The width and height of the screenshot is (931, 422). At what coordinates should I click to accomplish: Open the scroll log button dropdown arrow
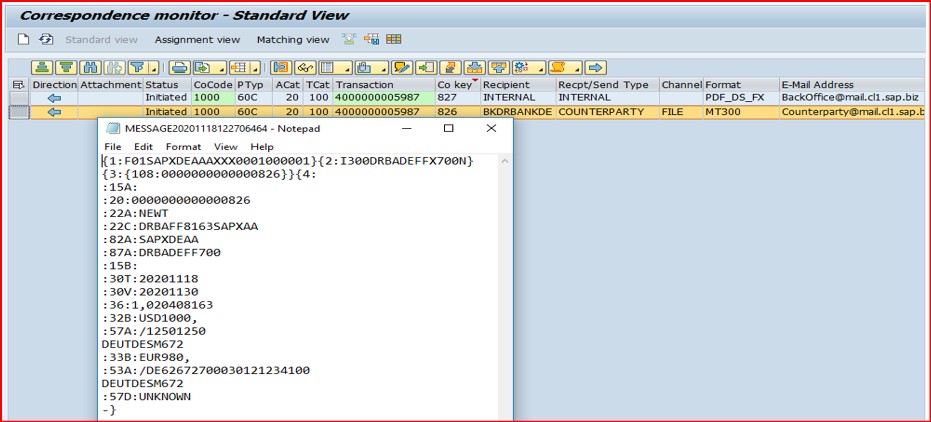point(577,68)
